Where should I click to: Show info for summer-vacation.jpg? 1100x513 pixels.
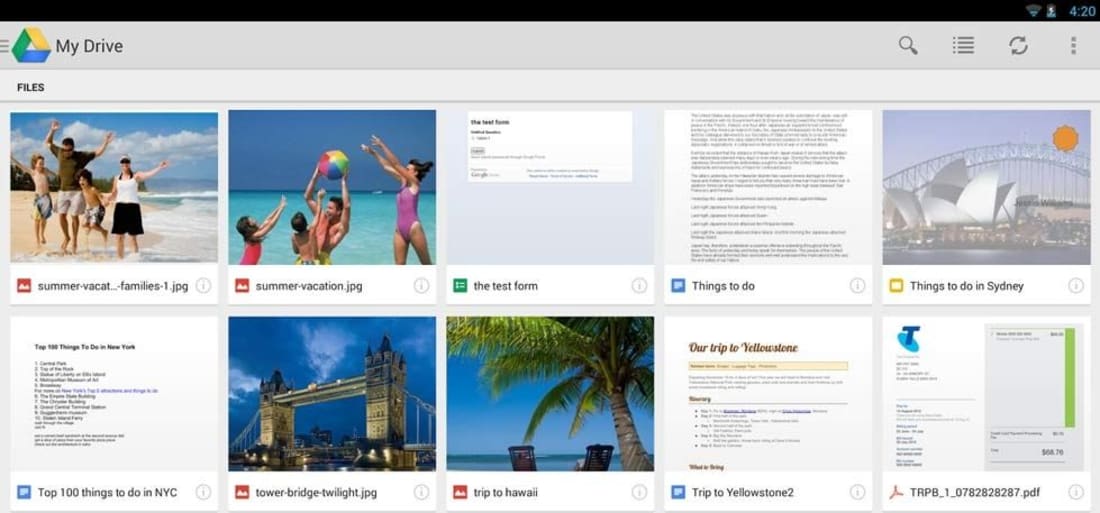coord(421,286)
